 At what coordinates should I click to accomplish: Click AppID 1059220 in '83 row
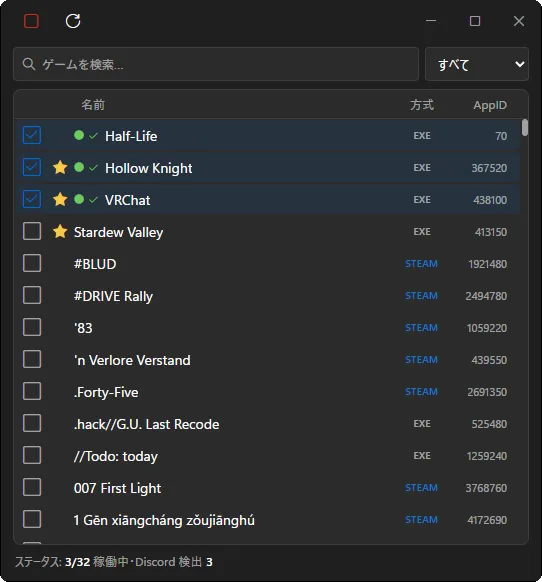point(487,328)
